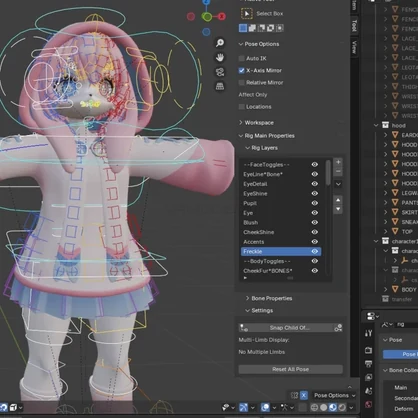
Task: Click the pan hand viewport icon
Action: tap(220, 57)
